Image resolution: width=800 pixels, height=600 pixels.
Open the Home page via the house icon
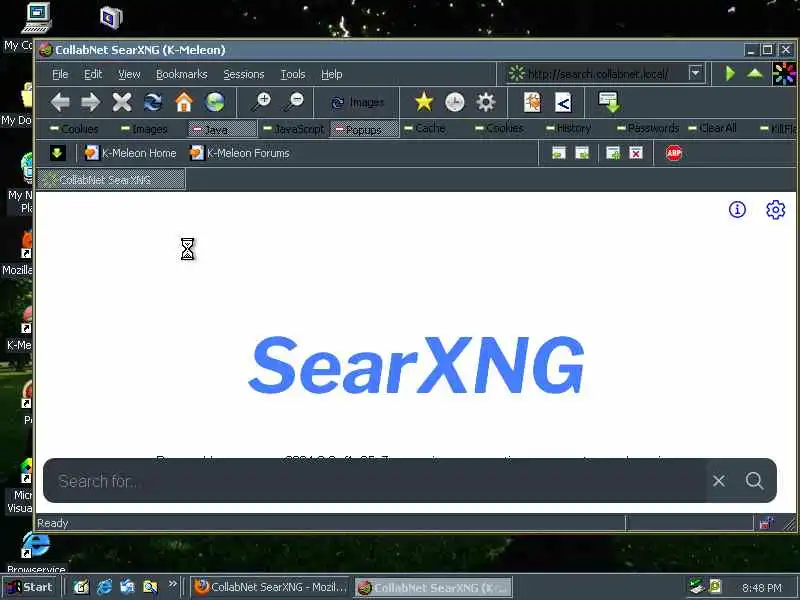pos(184,103)
